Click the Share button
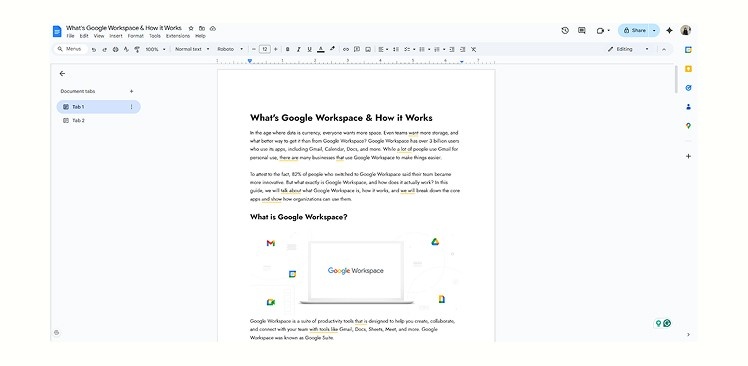748x366 pixels. [634, 31]
